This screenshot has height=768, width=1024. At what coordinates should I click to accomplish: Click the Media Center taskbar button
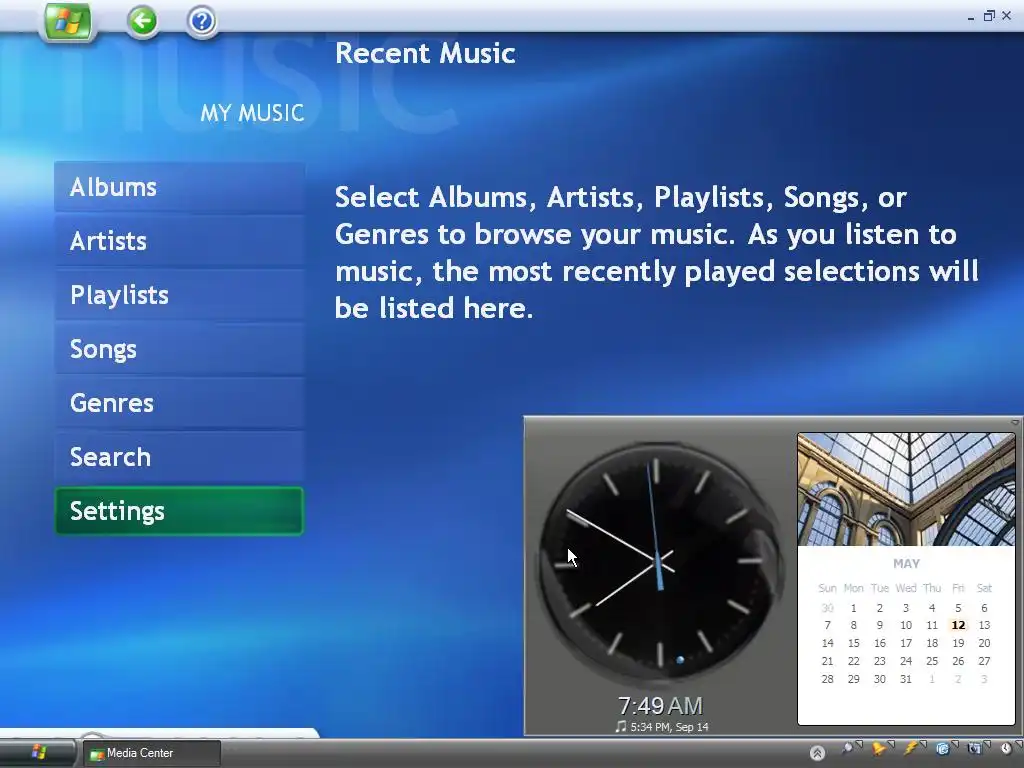click(151, 753)
